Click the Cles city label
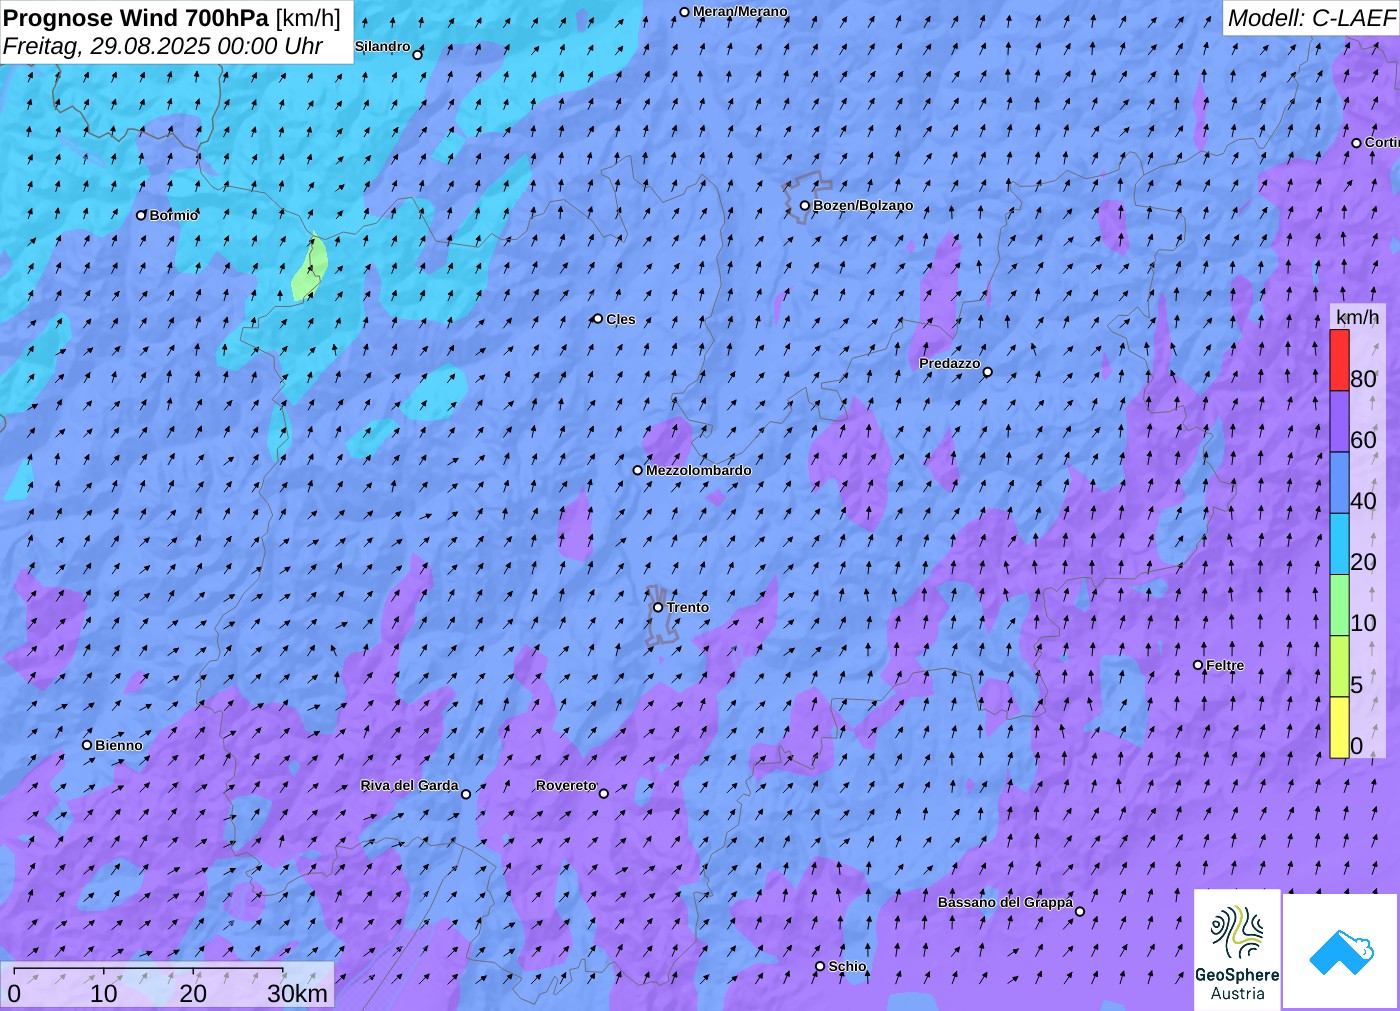The image size is (1400, 1011). [x=621, y=320]
